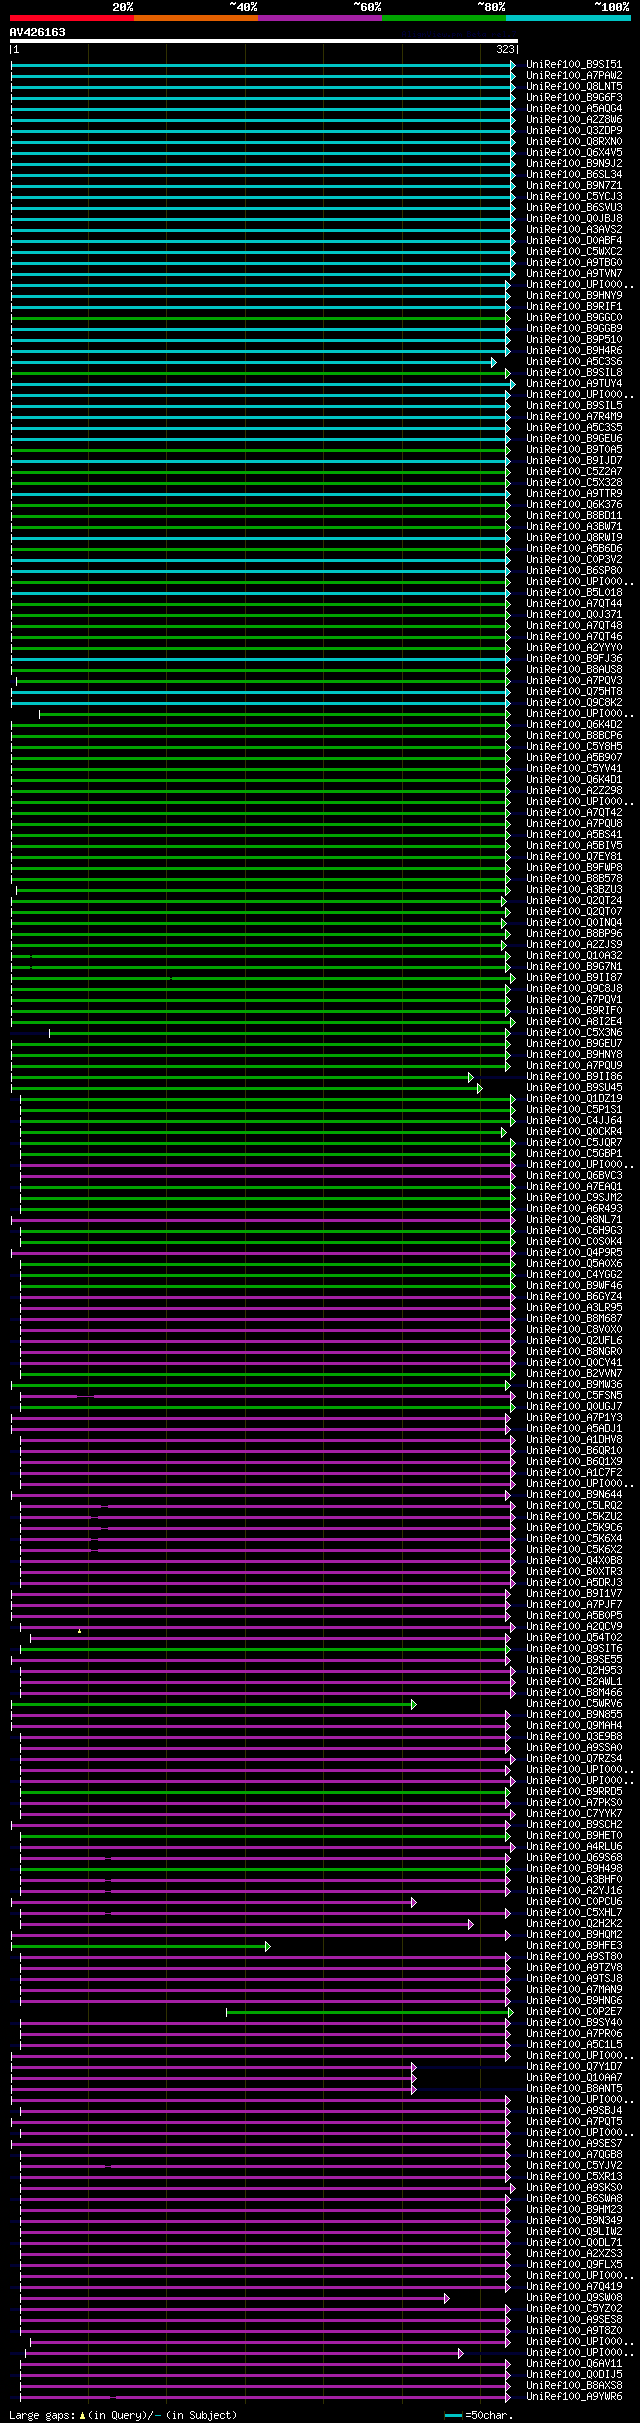Select the UniRef100_Q7RZS4 label
Screen dimensions: 640x2423
574,1759
